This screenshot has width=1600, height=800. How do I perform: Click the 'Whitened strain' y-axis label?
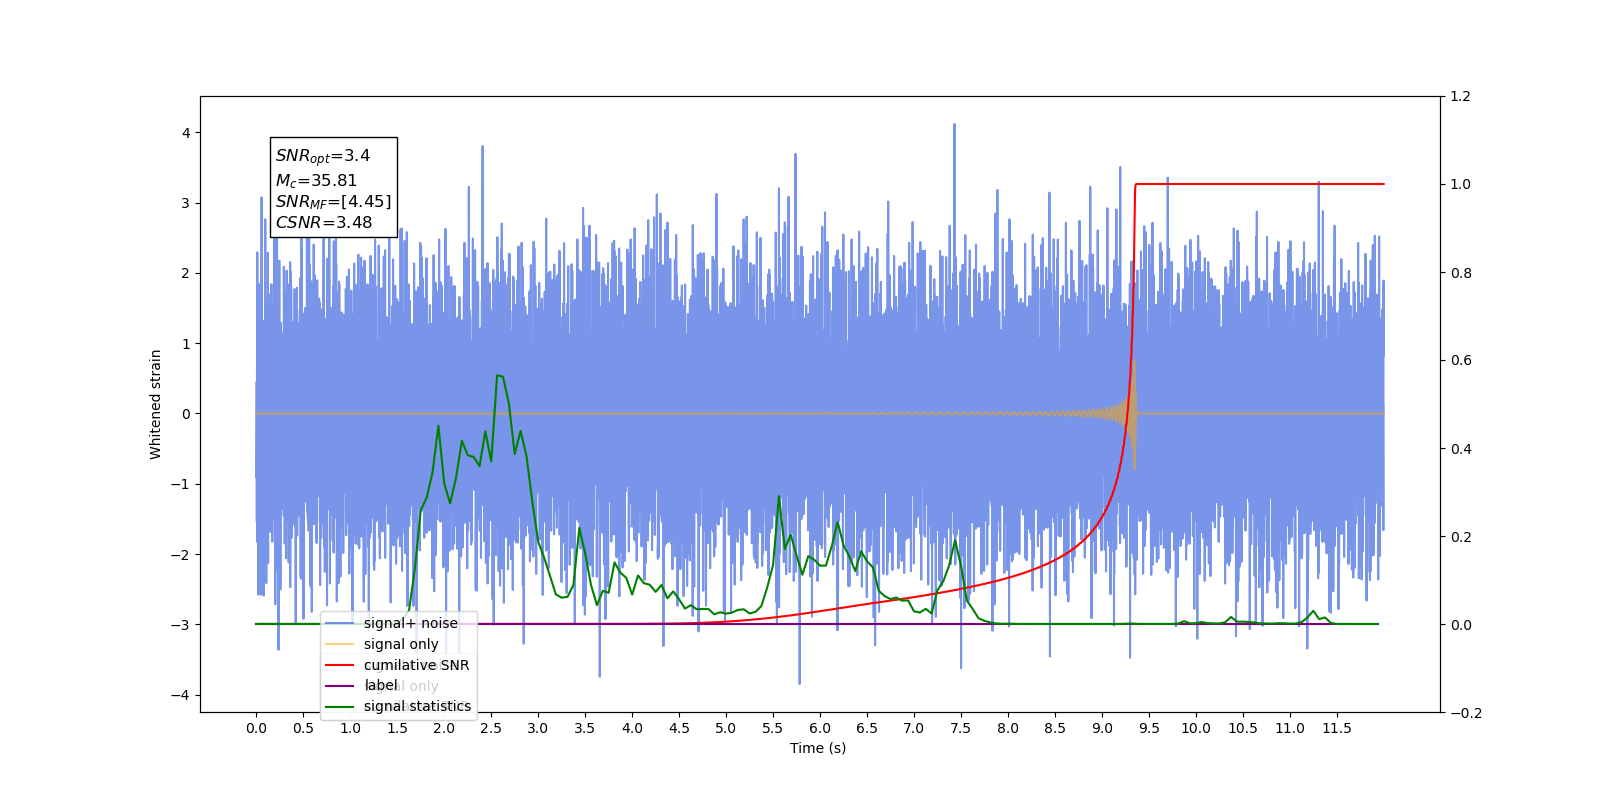point(156,404)
